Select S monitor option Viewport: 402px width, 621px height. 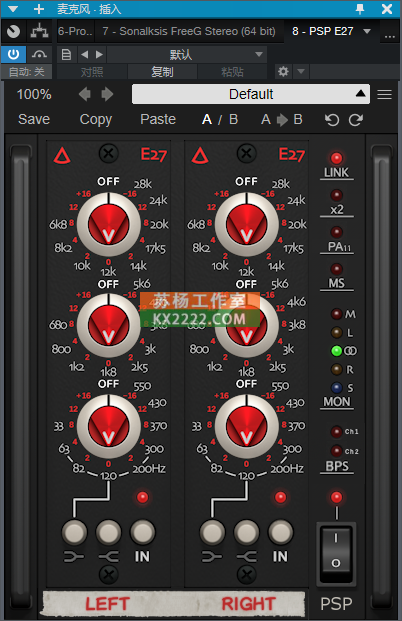point(336,388)
